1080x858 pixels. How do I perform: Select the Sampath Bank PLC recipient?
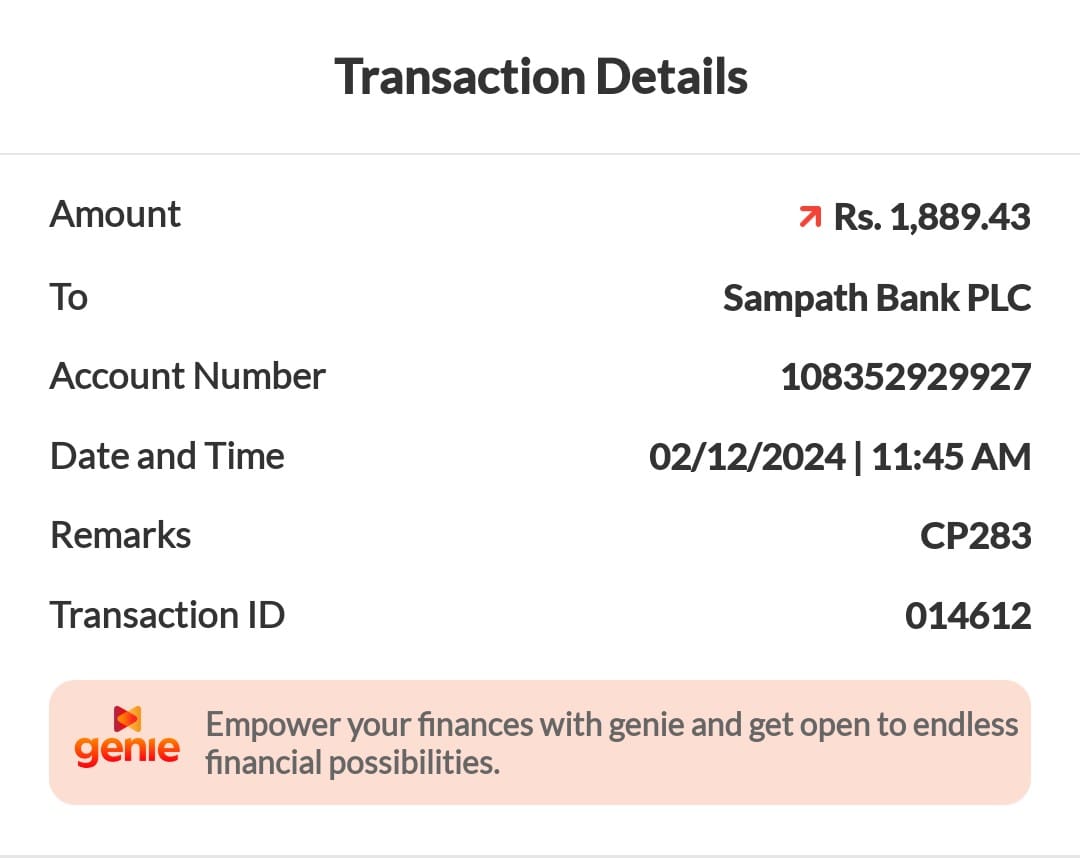coord(876,298)
